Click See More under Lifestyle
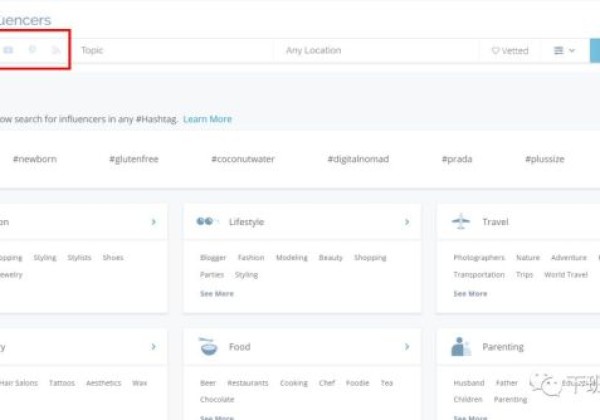The height and width of the screenshot is (420, 600). (x=217, y=294)
